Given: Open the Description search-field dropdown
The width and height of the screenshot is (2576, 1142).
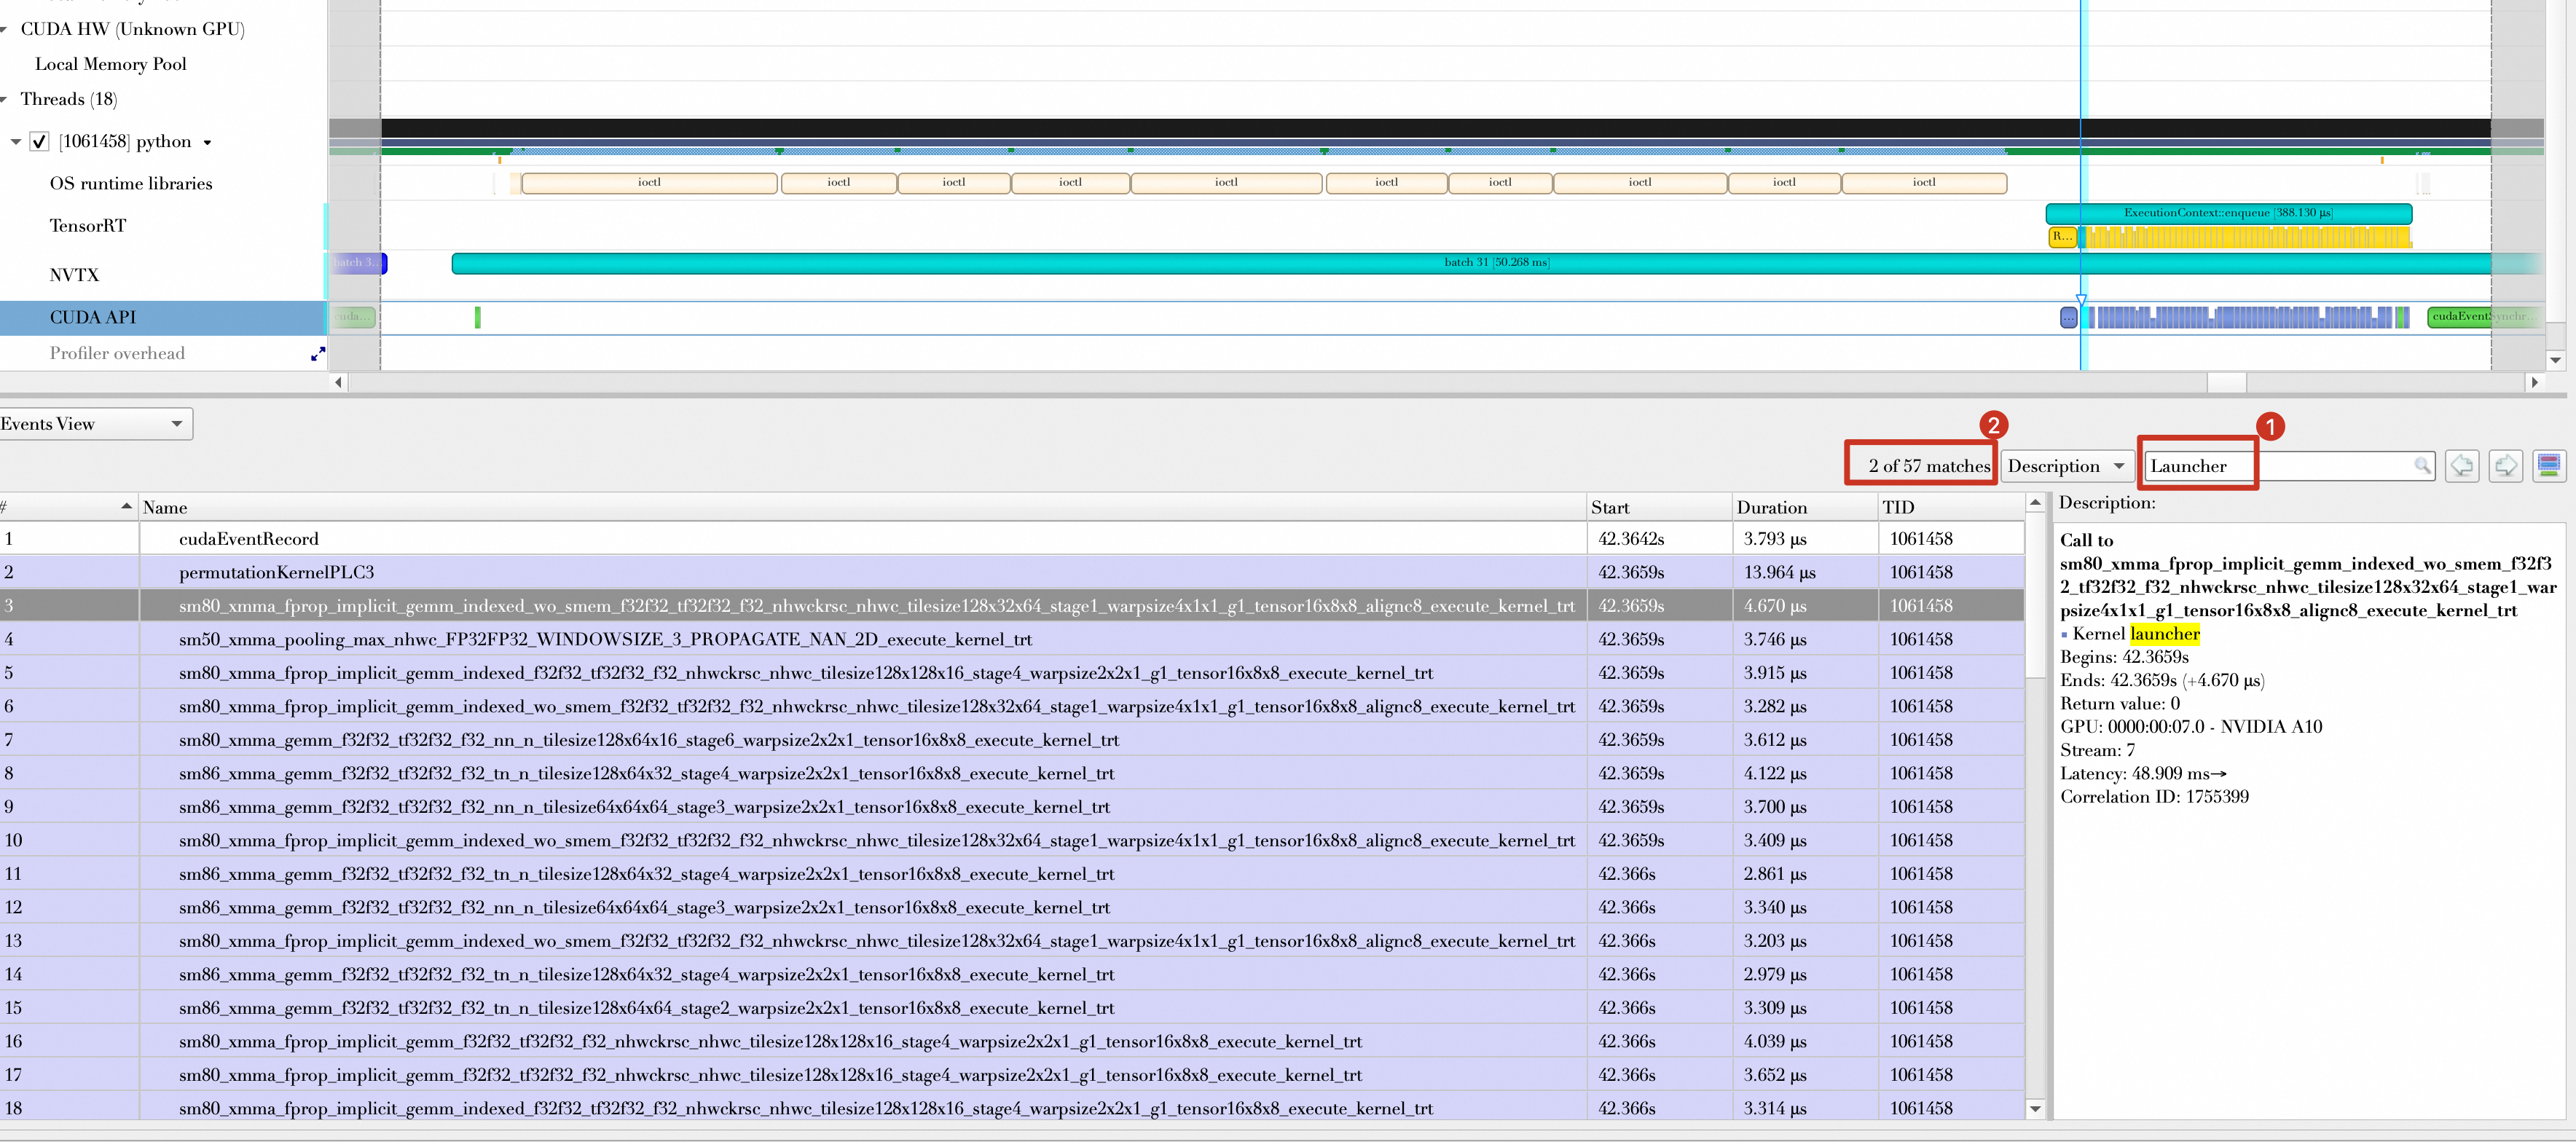Looking at the screenshot, I should pyautogui.click(x=2066, y=466).
